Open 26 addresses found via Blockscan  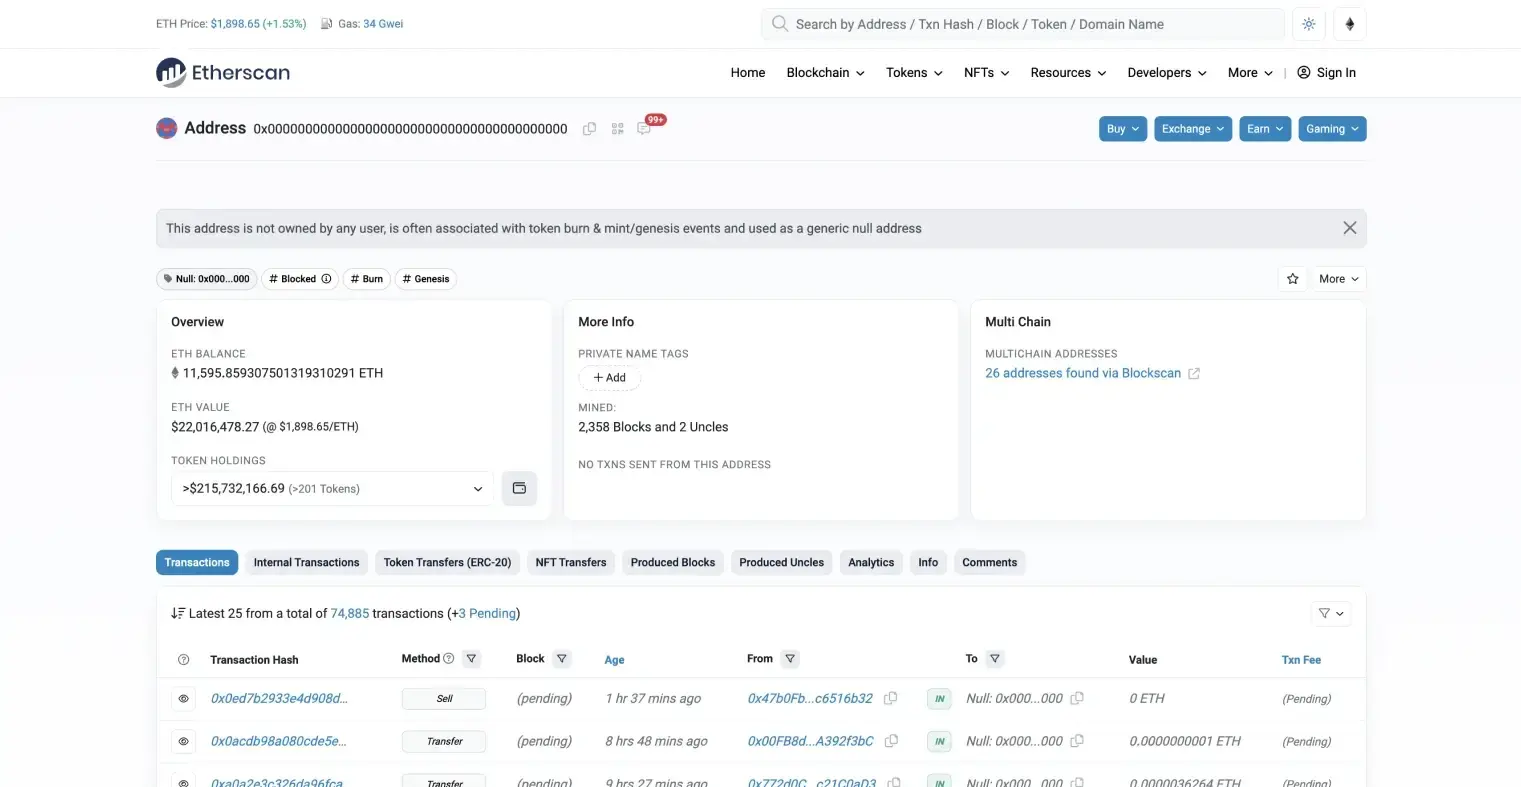tap(1083, 373)
